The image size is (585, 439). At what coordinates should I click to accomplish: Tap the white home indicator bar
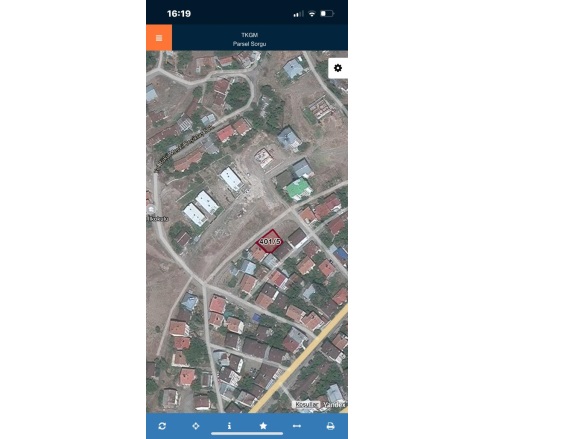[x=247, y=434]
